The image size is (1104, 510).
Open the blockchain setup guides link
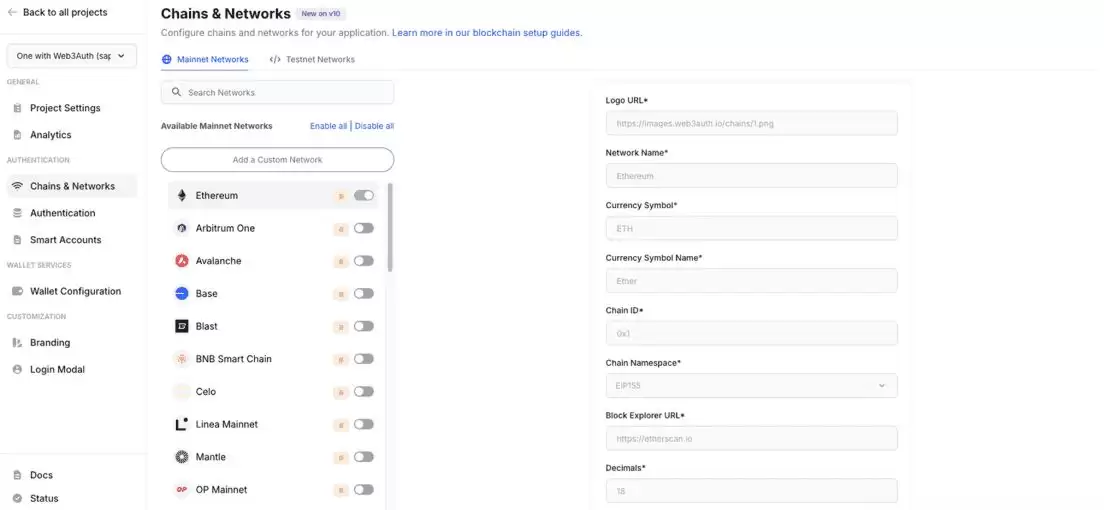(x=487, y=32)
